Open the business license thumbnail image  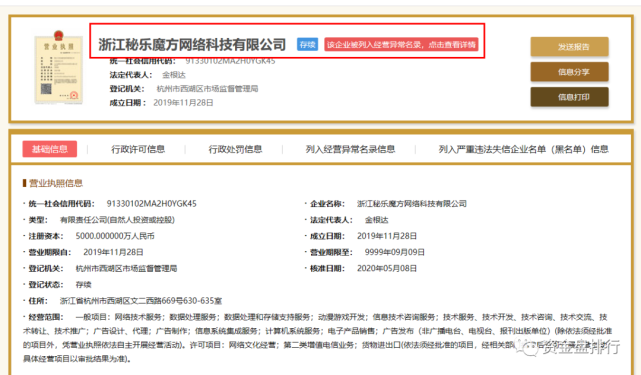point(58,67)
